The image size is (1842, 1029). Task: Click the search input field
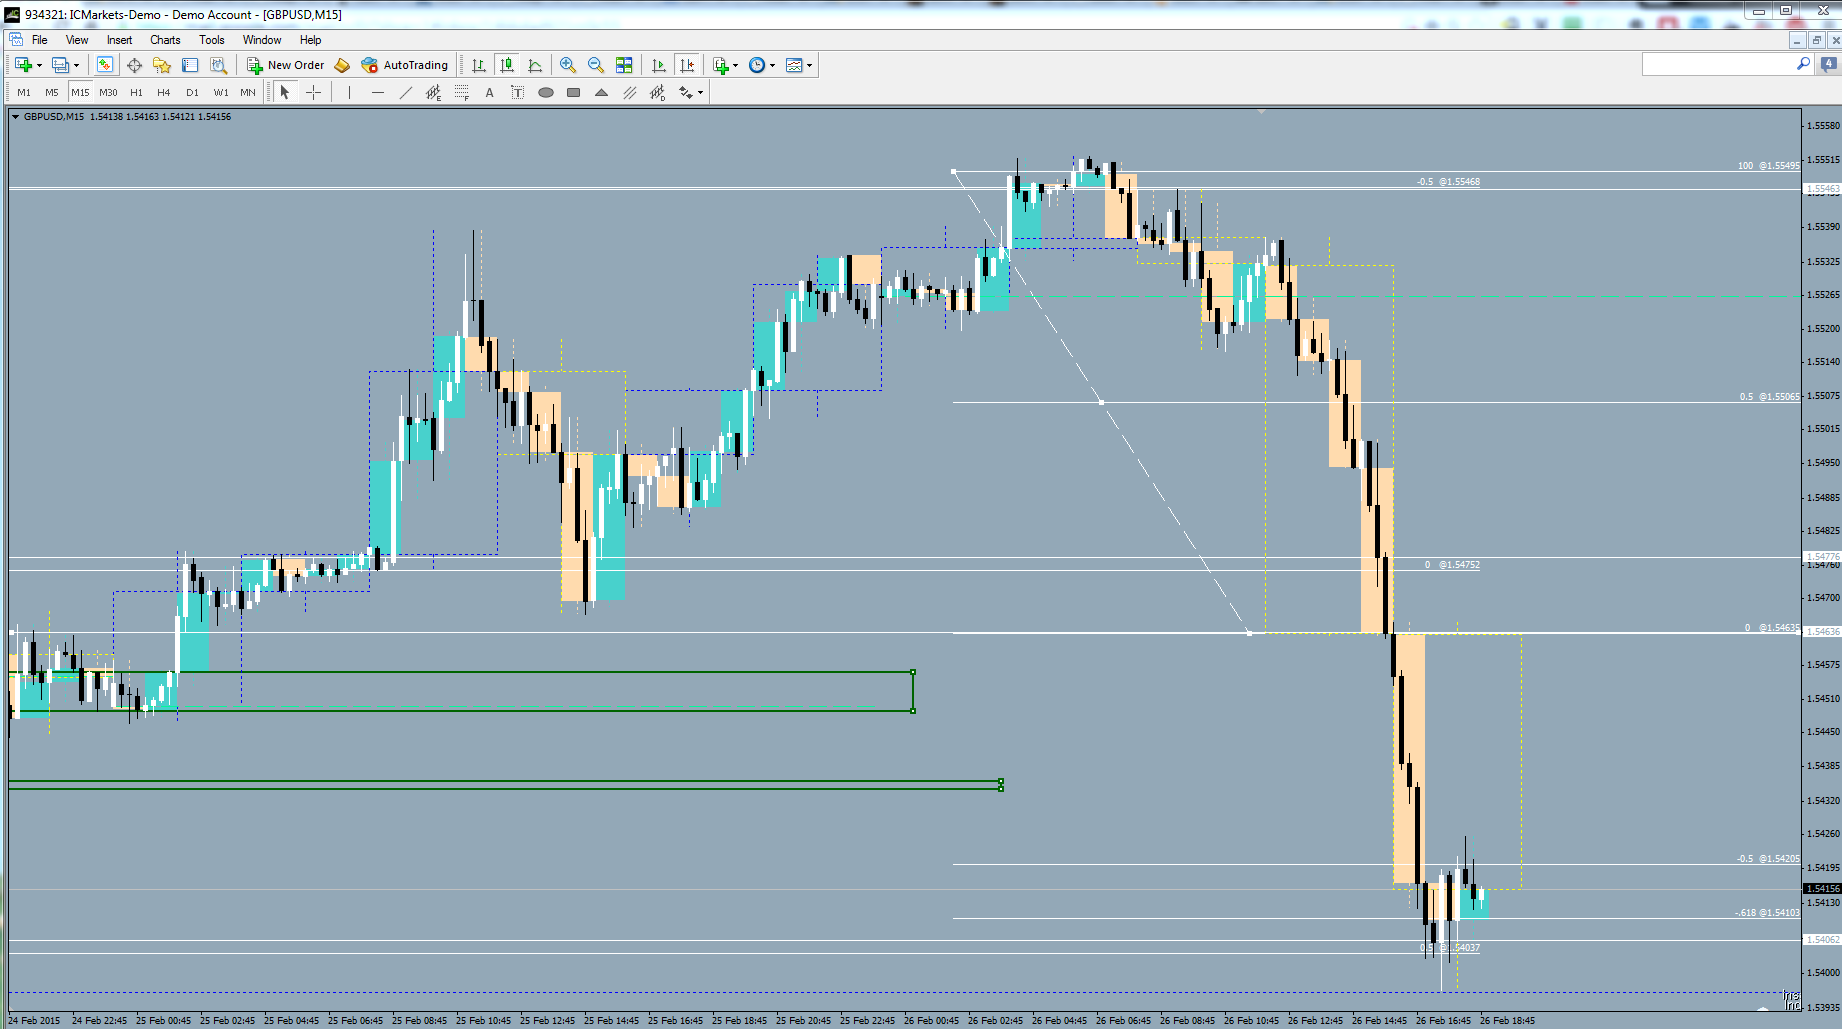click(x=1727, y=64)
